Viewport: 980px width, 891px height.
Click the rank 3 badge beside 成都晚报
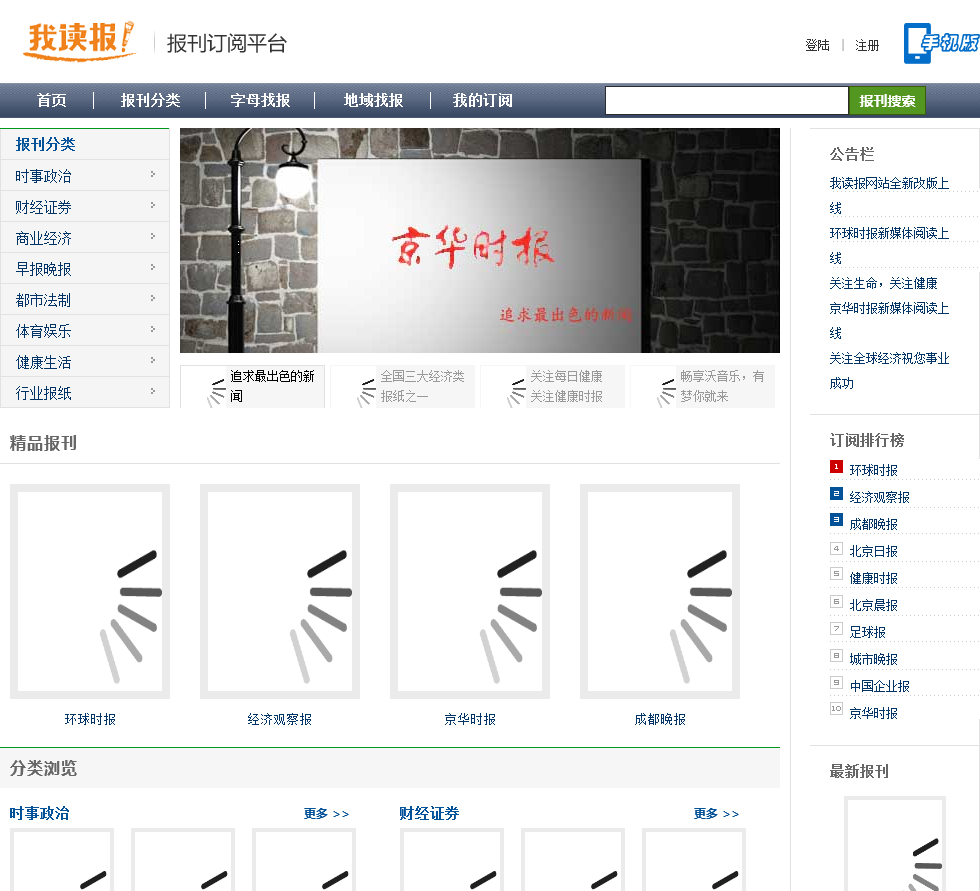pyautogui.click(x=836, y=520)
